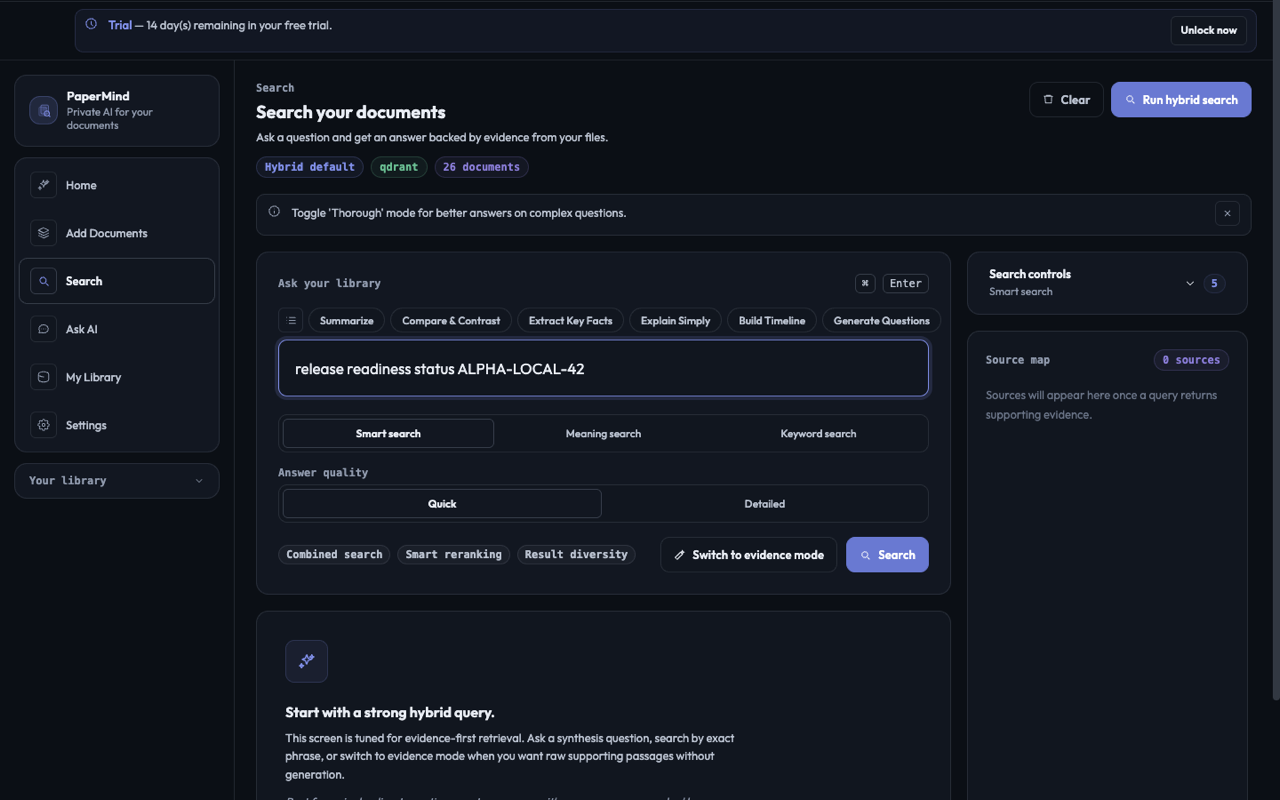This screenshot has width=1280, height=800.
Task: Click the page vertical scrollbar
Action: pos(1275,350)
